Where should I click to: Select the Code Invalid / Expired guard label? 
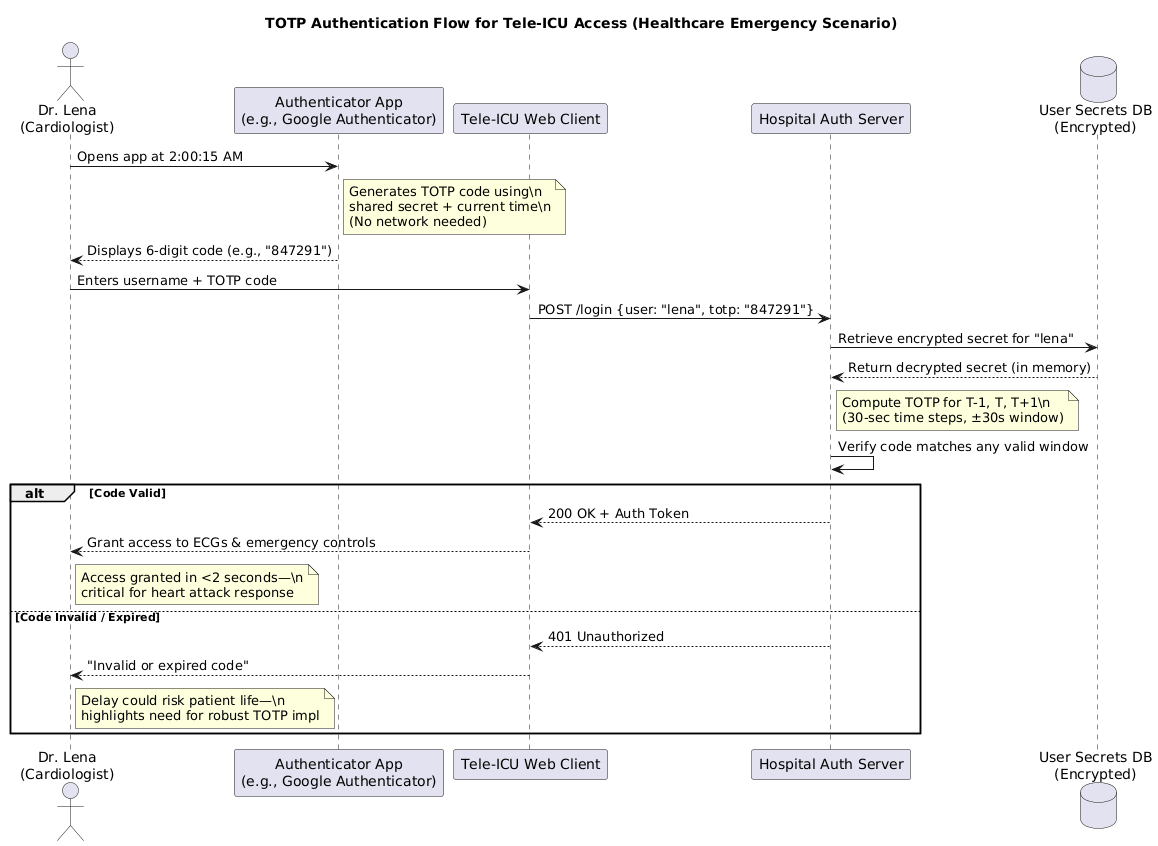(x=87, y=617)
